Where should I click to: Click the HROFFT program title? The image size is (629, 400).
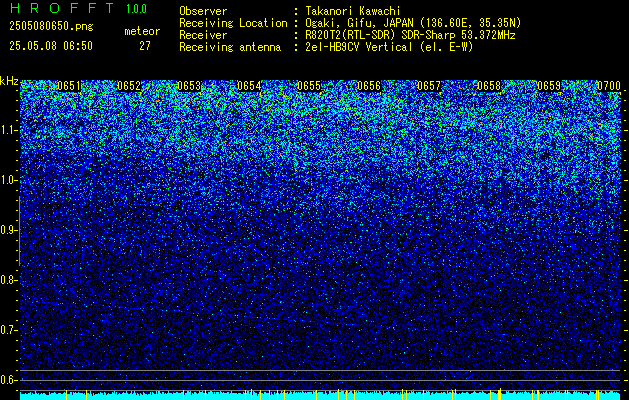(x=63, y=8)
